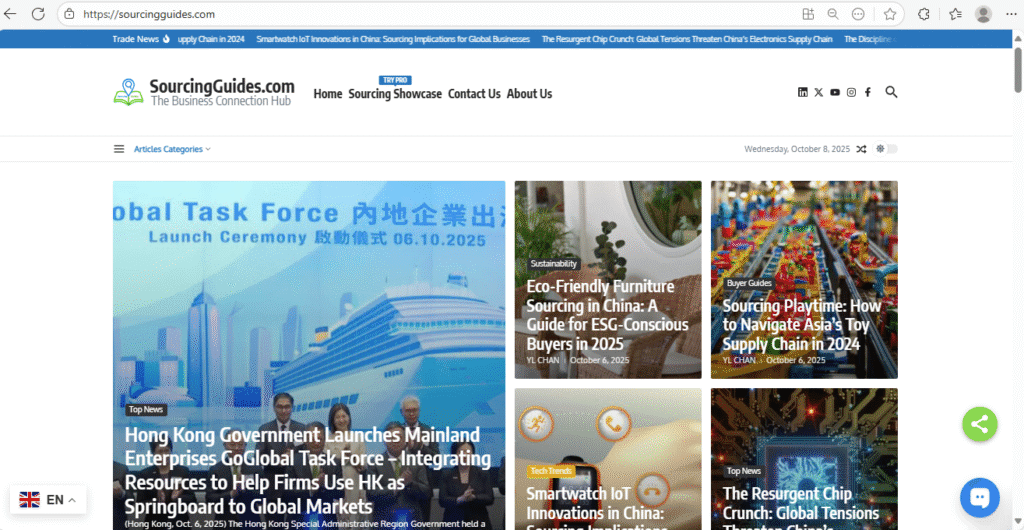Add page to favorites star icon

point(889,14)
